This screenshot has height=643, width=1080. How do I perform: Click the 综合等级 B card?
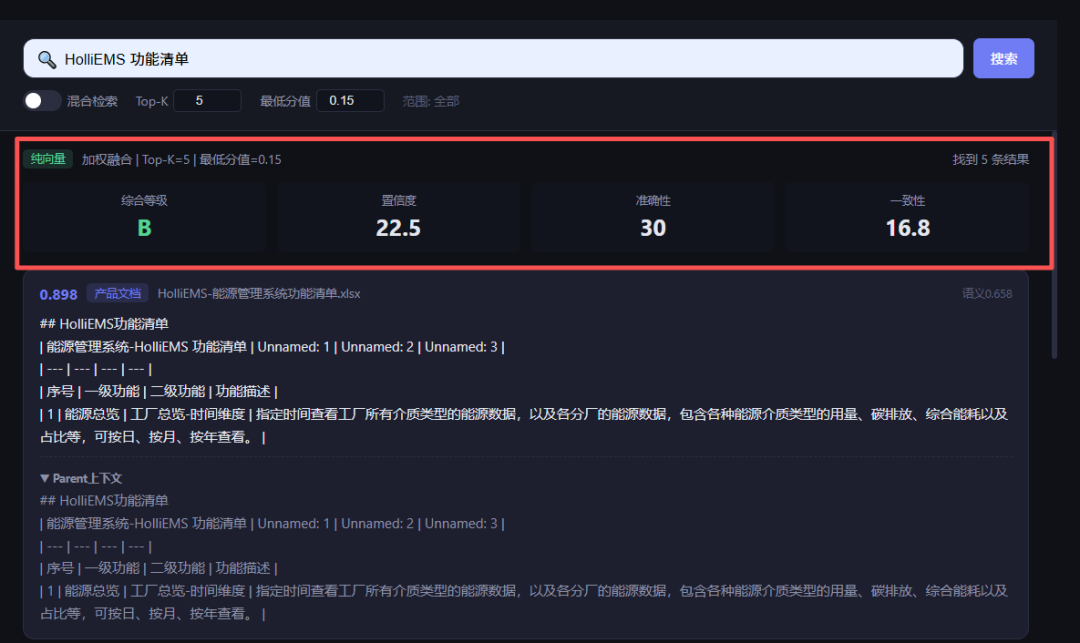point(144,218)
